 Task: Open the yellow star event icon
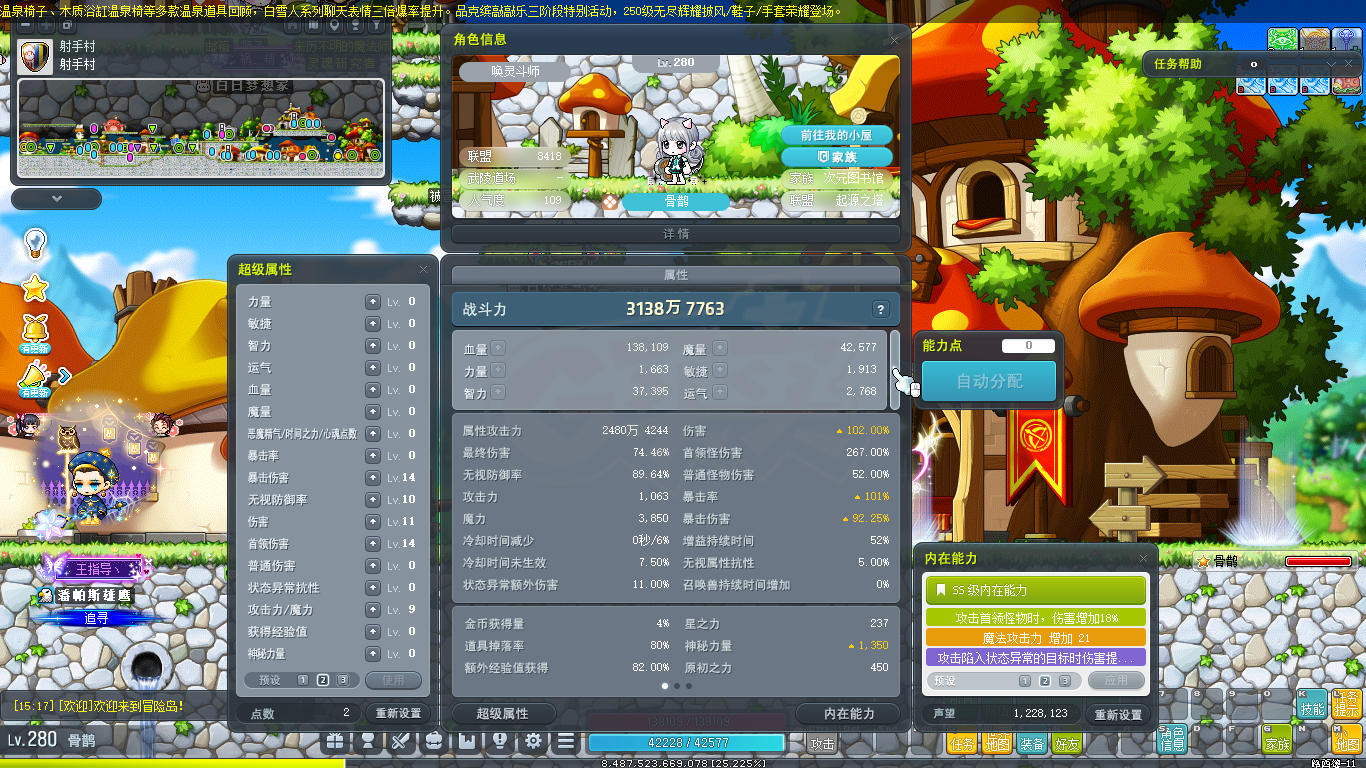(35, 288)
